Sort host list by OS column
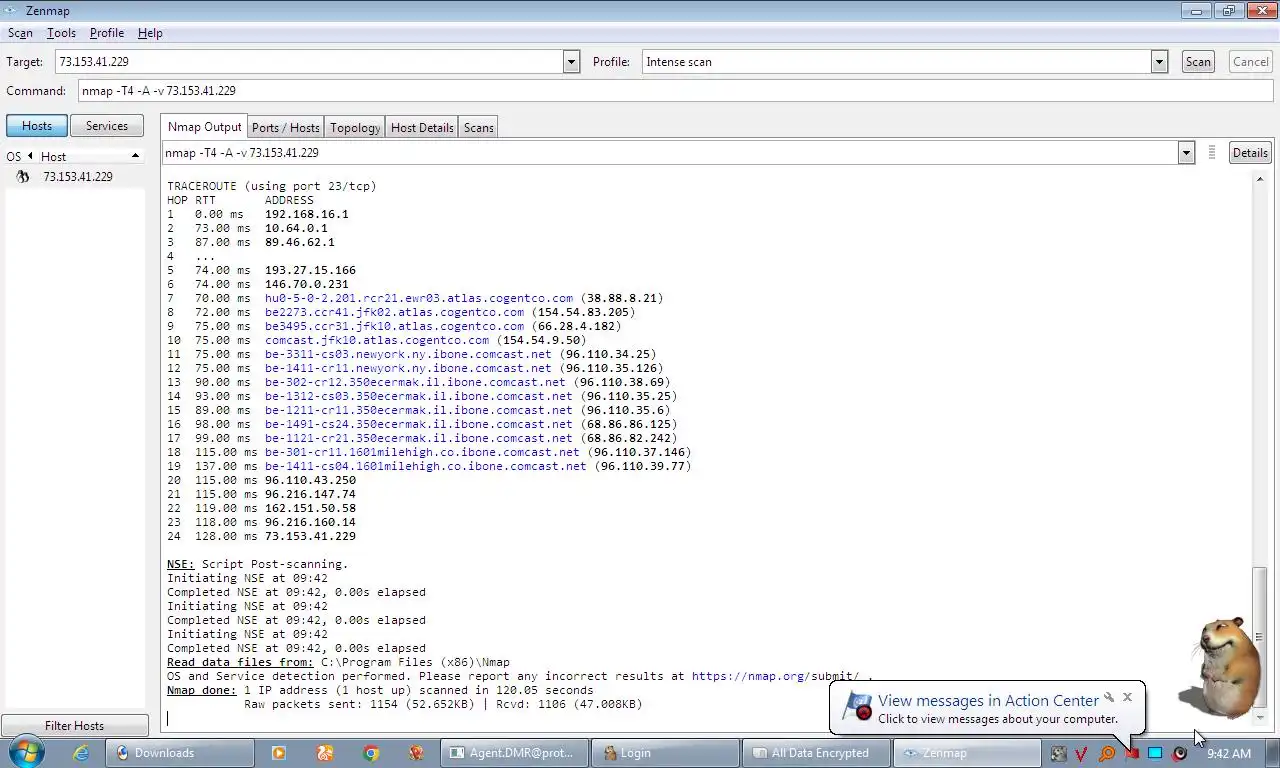1280x768 pixels. pos(13,156)
